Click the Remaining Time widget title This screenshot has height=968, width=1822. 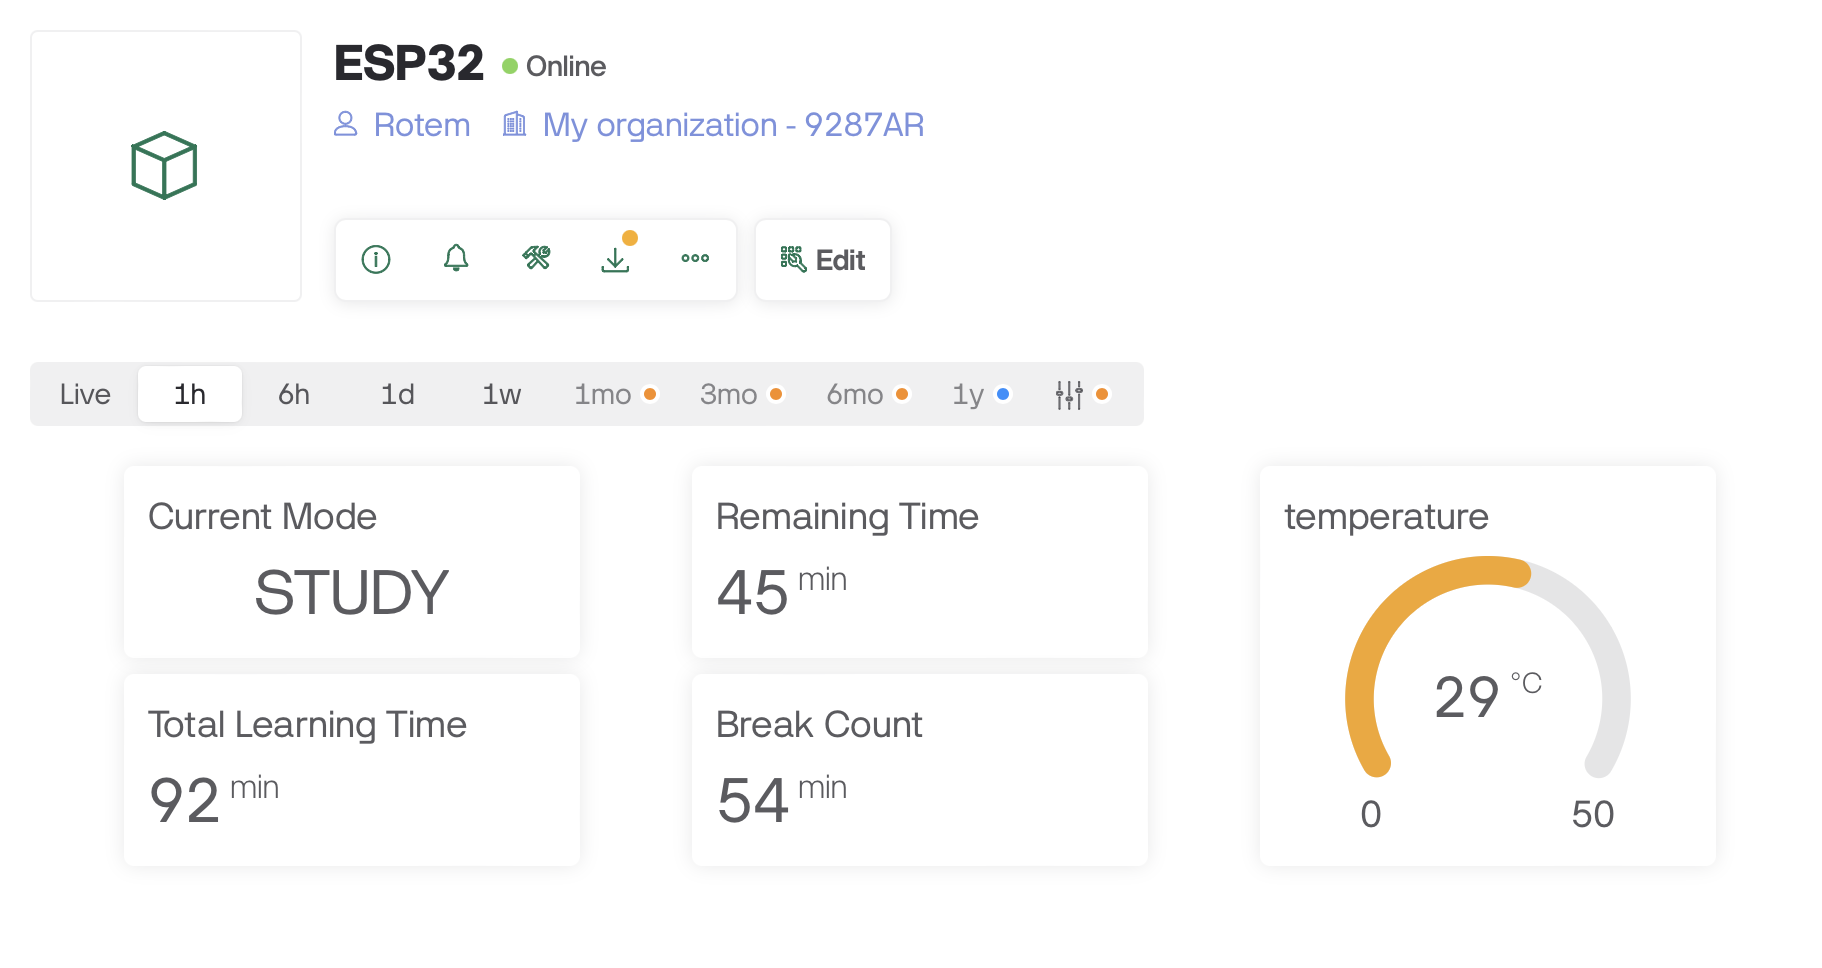[847, 517]
